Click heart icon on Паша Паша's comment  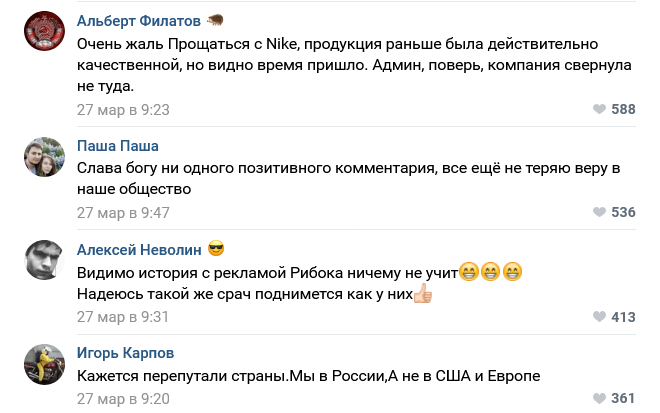point(599,212)
